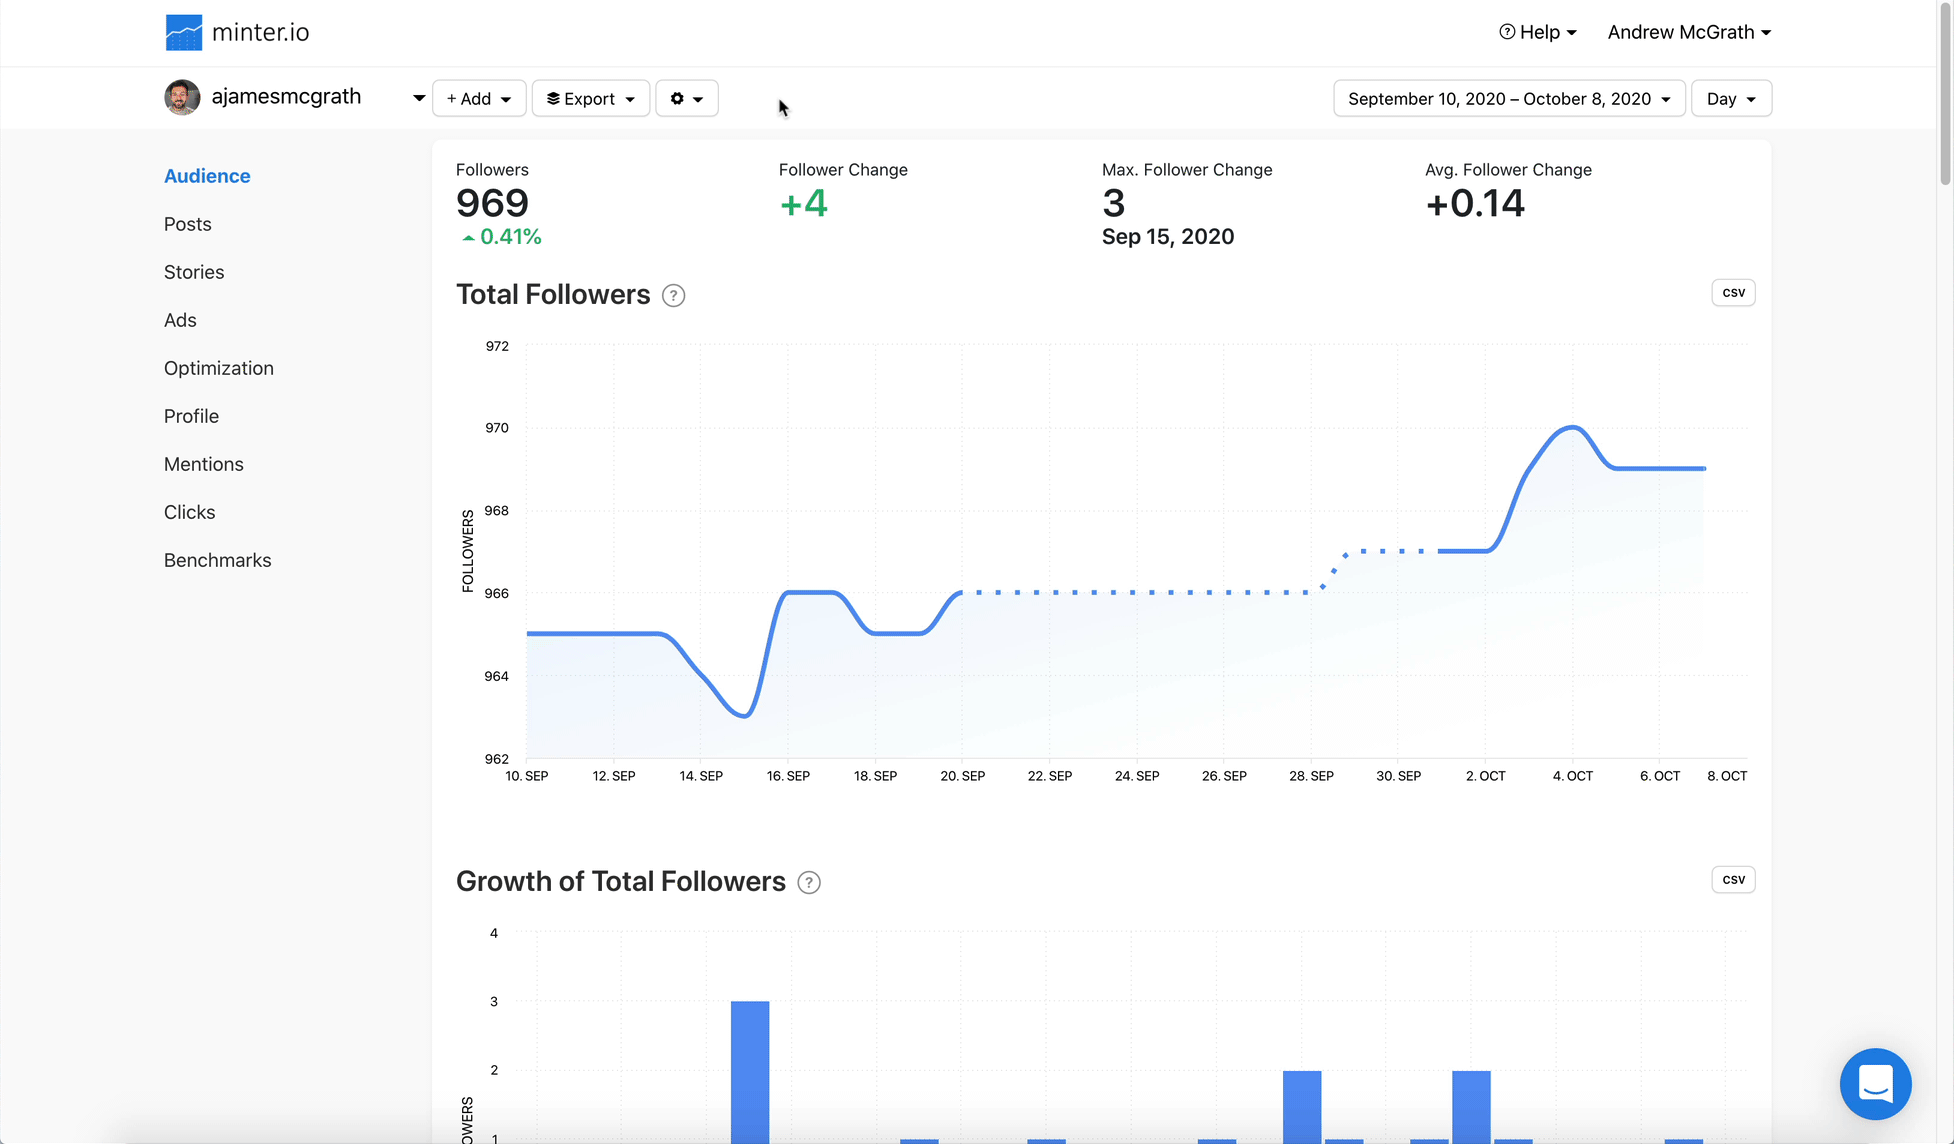This screenshot has height=1144, width=1954.
Task: Expand the date range picker
Action: [x=1509, y=98]
